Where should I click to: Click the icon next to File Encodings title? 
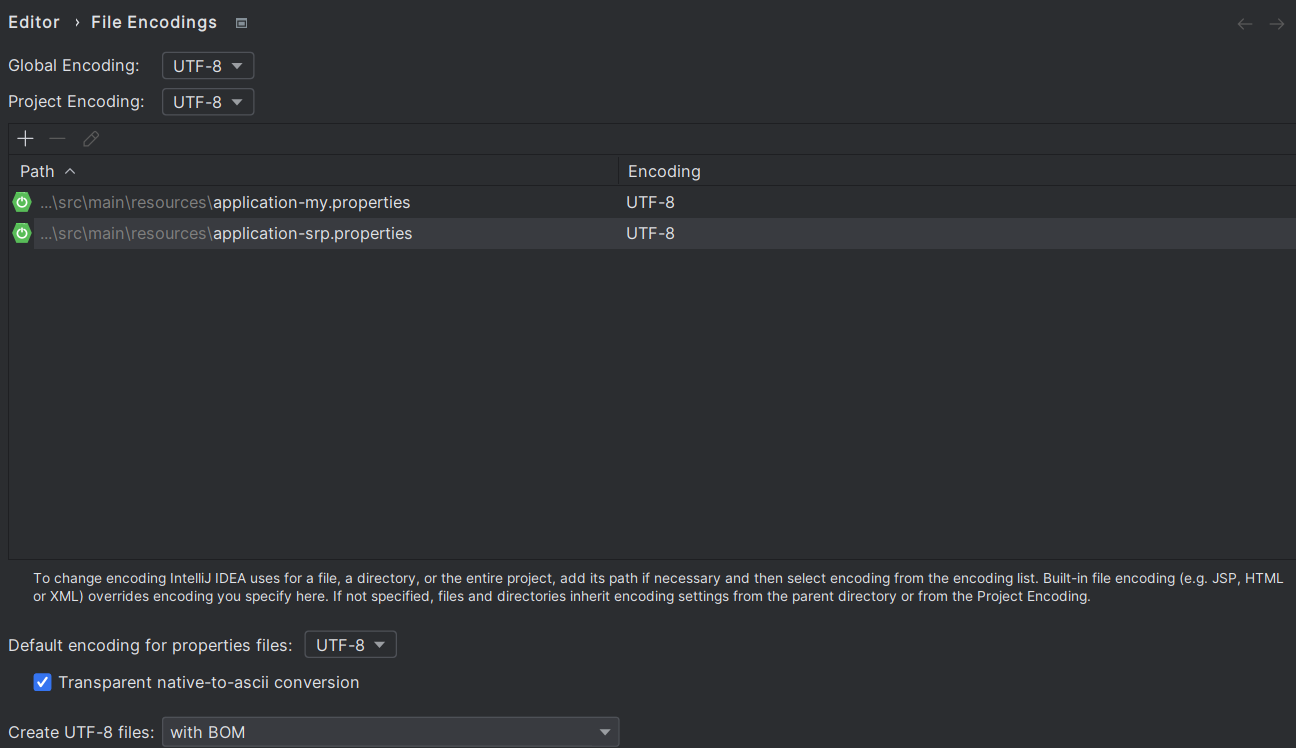click(241, 23)
